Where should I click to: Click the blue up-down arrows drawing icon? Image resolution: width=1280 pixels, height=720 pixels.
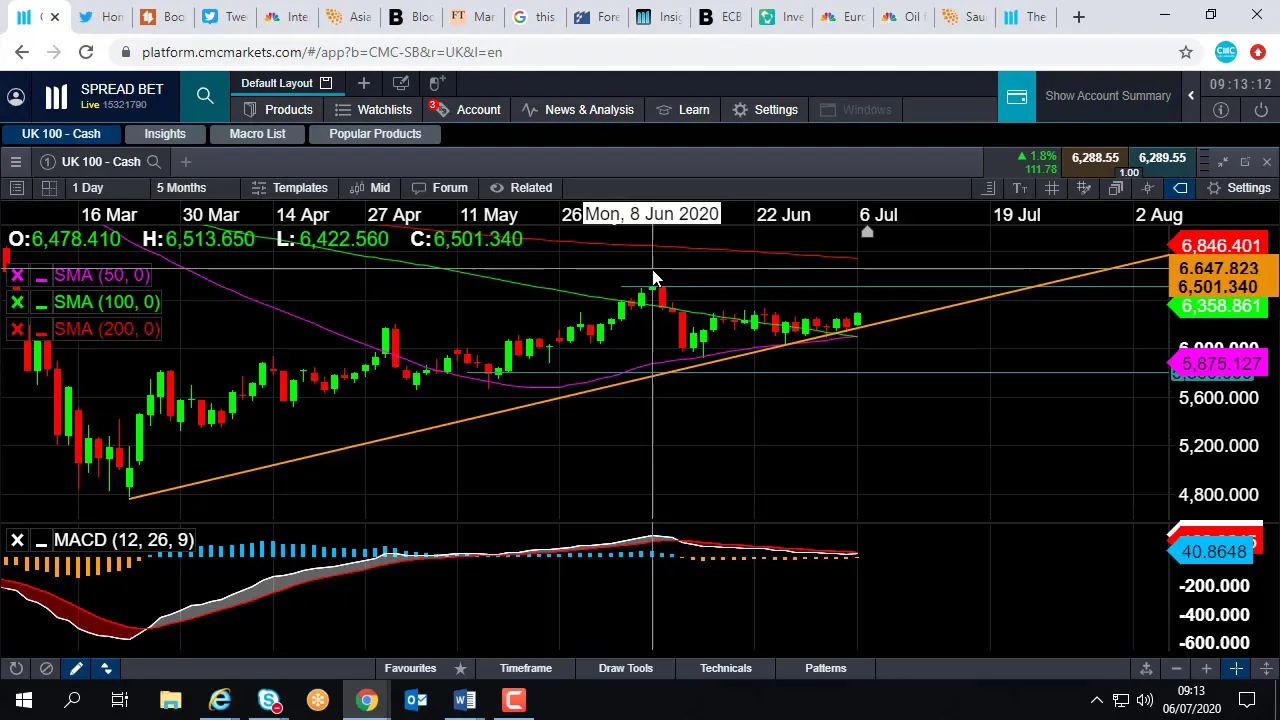click(106, 668)
